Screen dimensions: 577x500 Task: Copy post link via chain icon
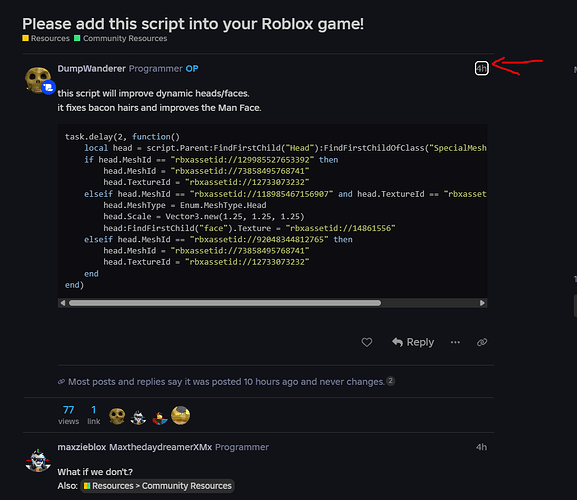[x=482, y=342]
